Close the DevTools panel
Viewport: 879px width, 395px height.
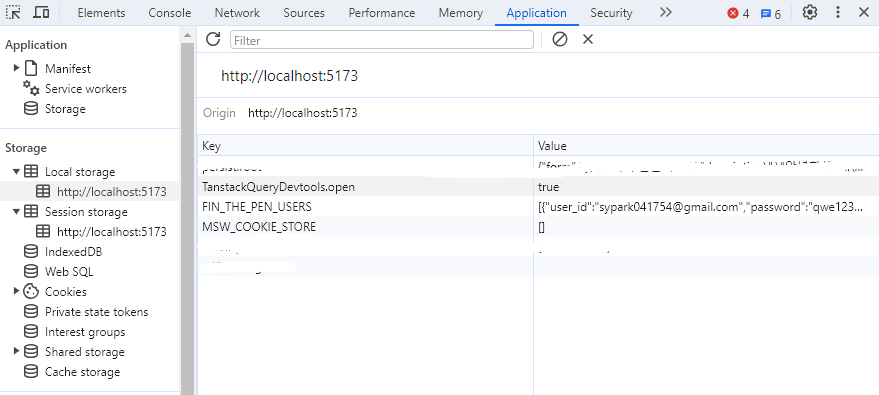point(863,12)
